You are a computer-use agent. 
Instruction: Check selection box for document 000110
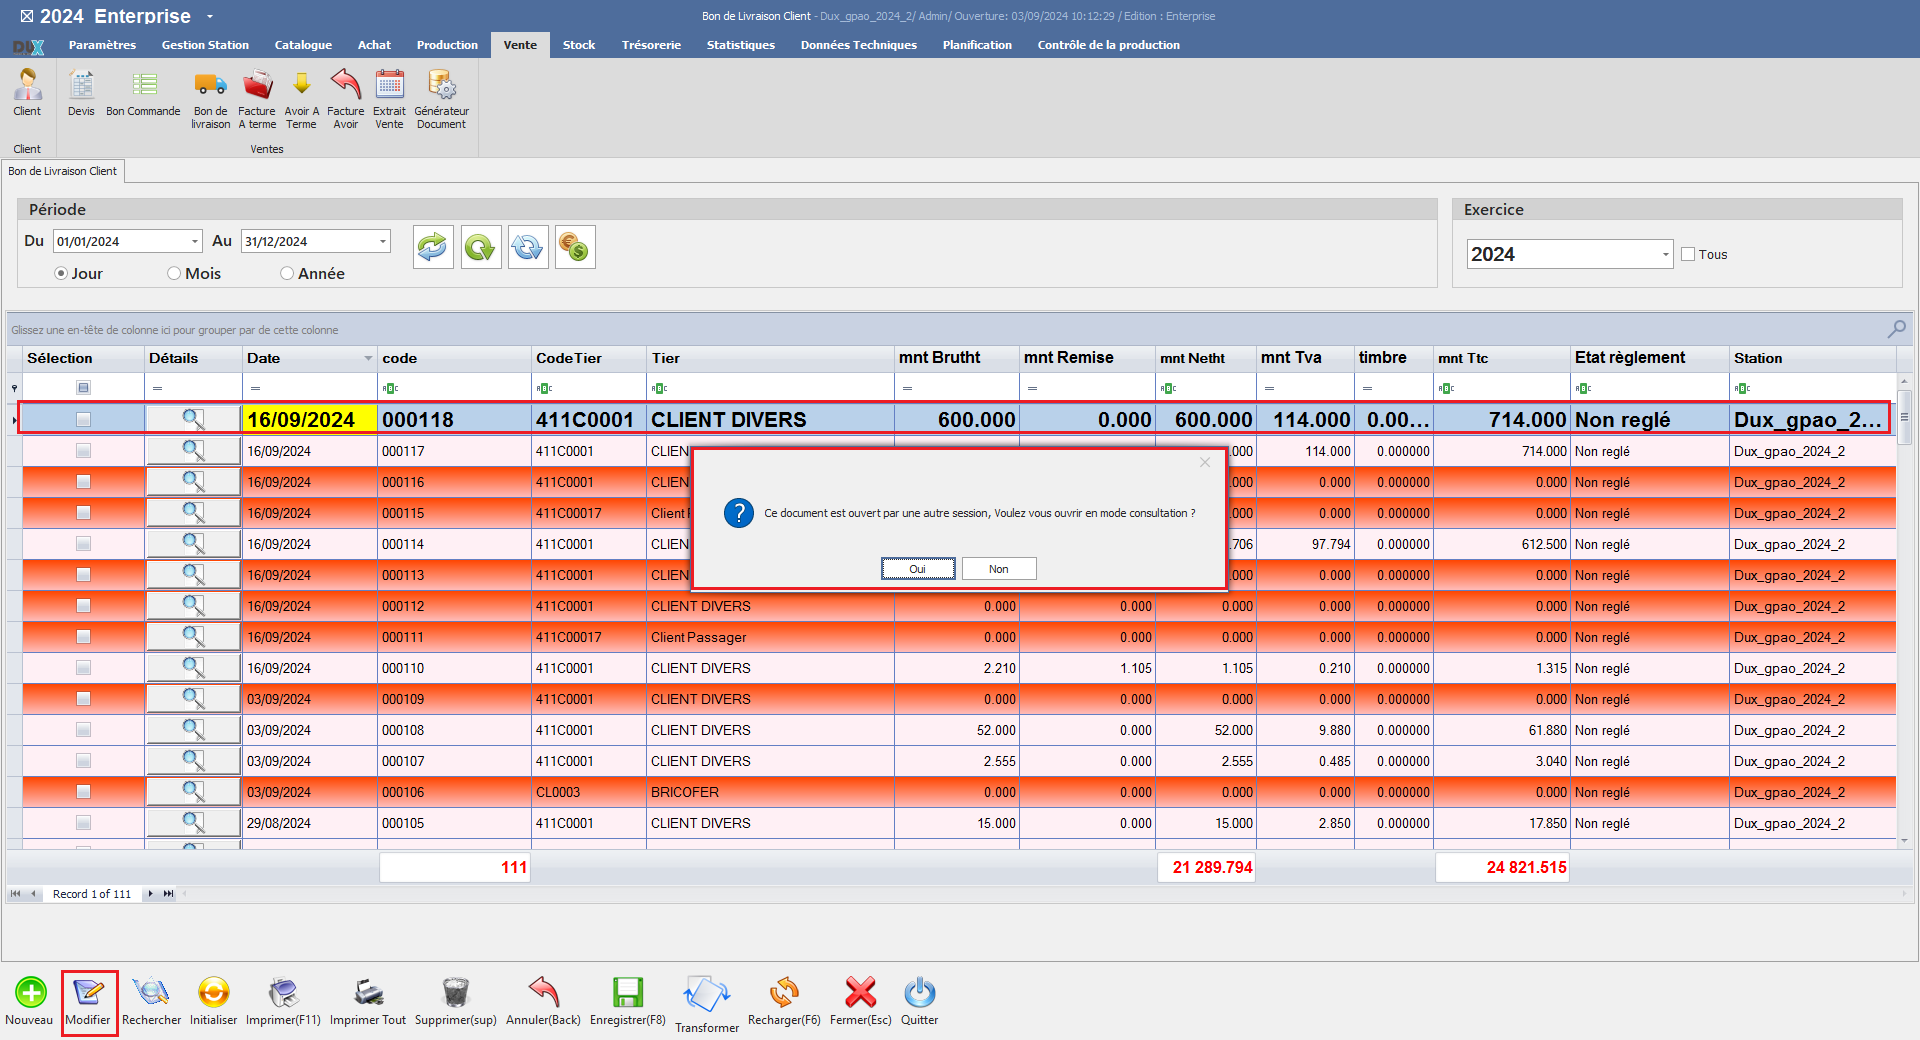click(84, 668)
